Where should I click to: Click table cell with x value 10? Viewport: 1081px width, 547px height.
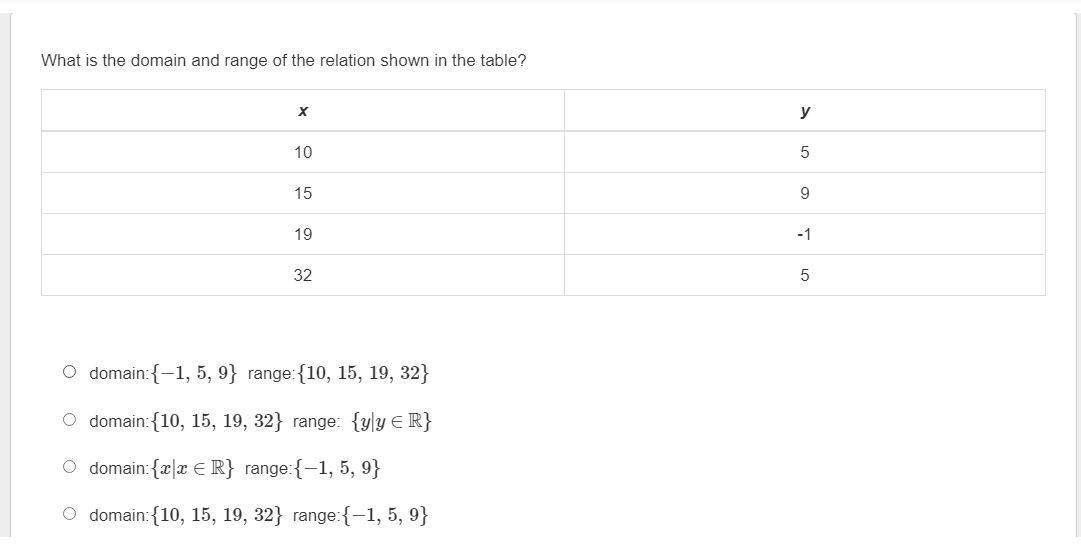[x=303, y=152]
